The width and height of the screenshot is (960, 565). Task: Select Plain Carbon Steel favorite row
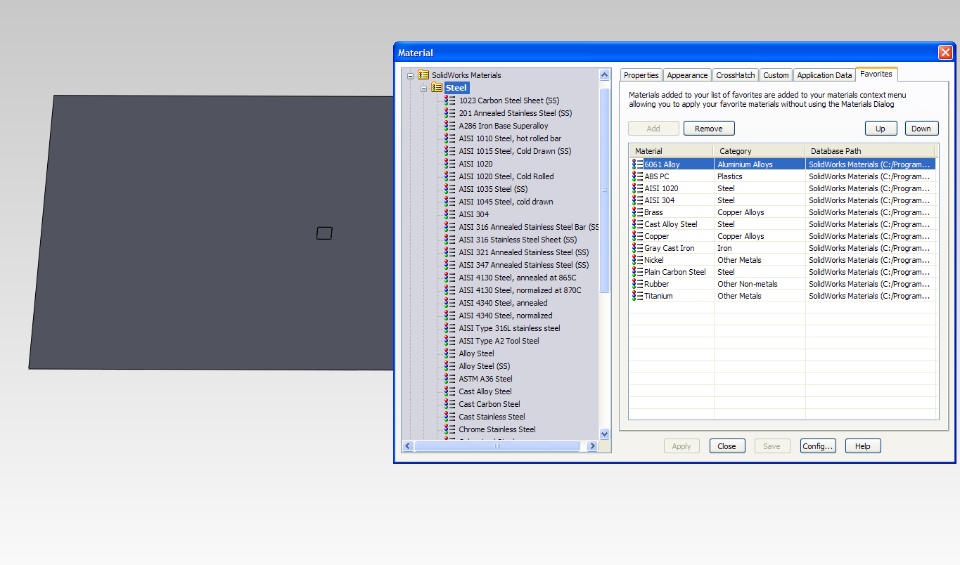pos(782,272)
